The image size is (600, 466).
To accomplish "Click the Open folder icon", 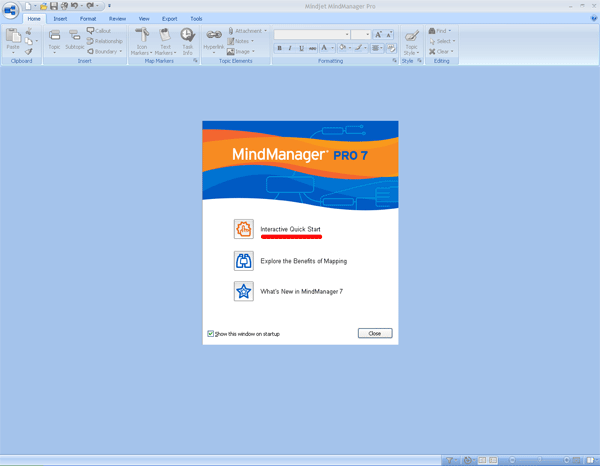I will [44, 6].
